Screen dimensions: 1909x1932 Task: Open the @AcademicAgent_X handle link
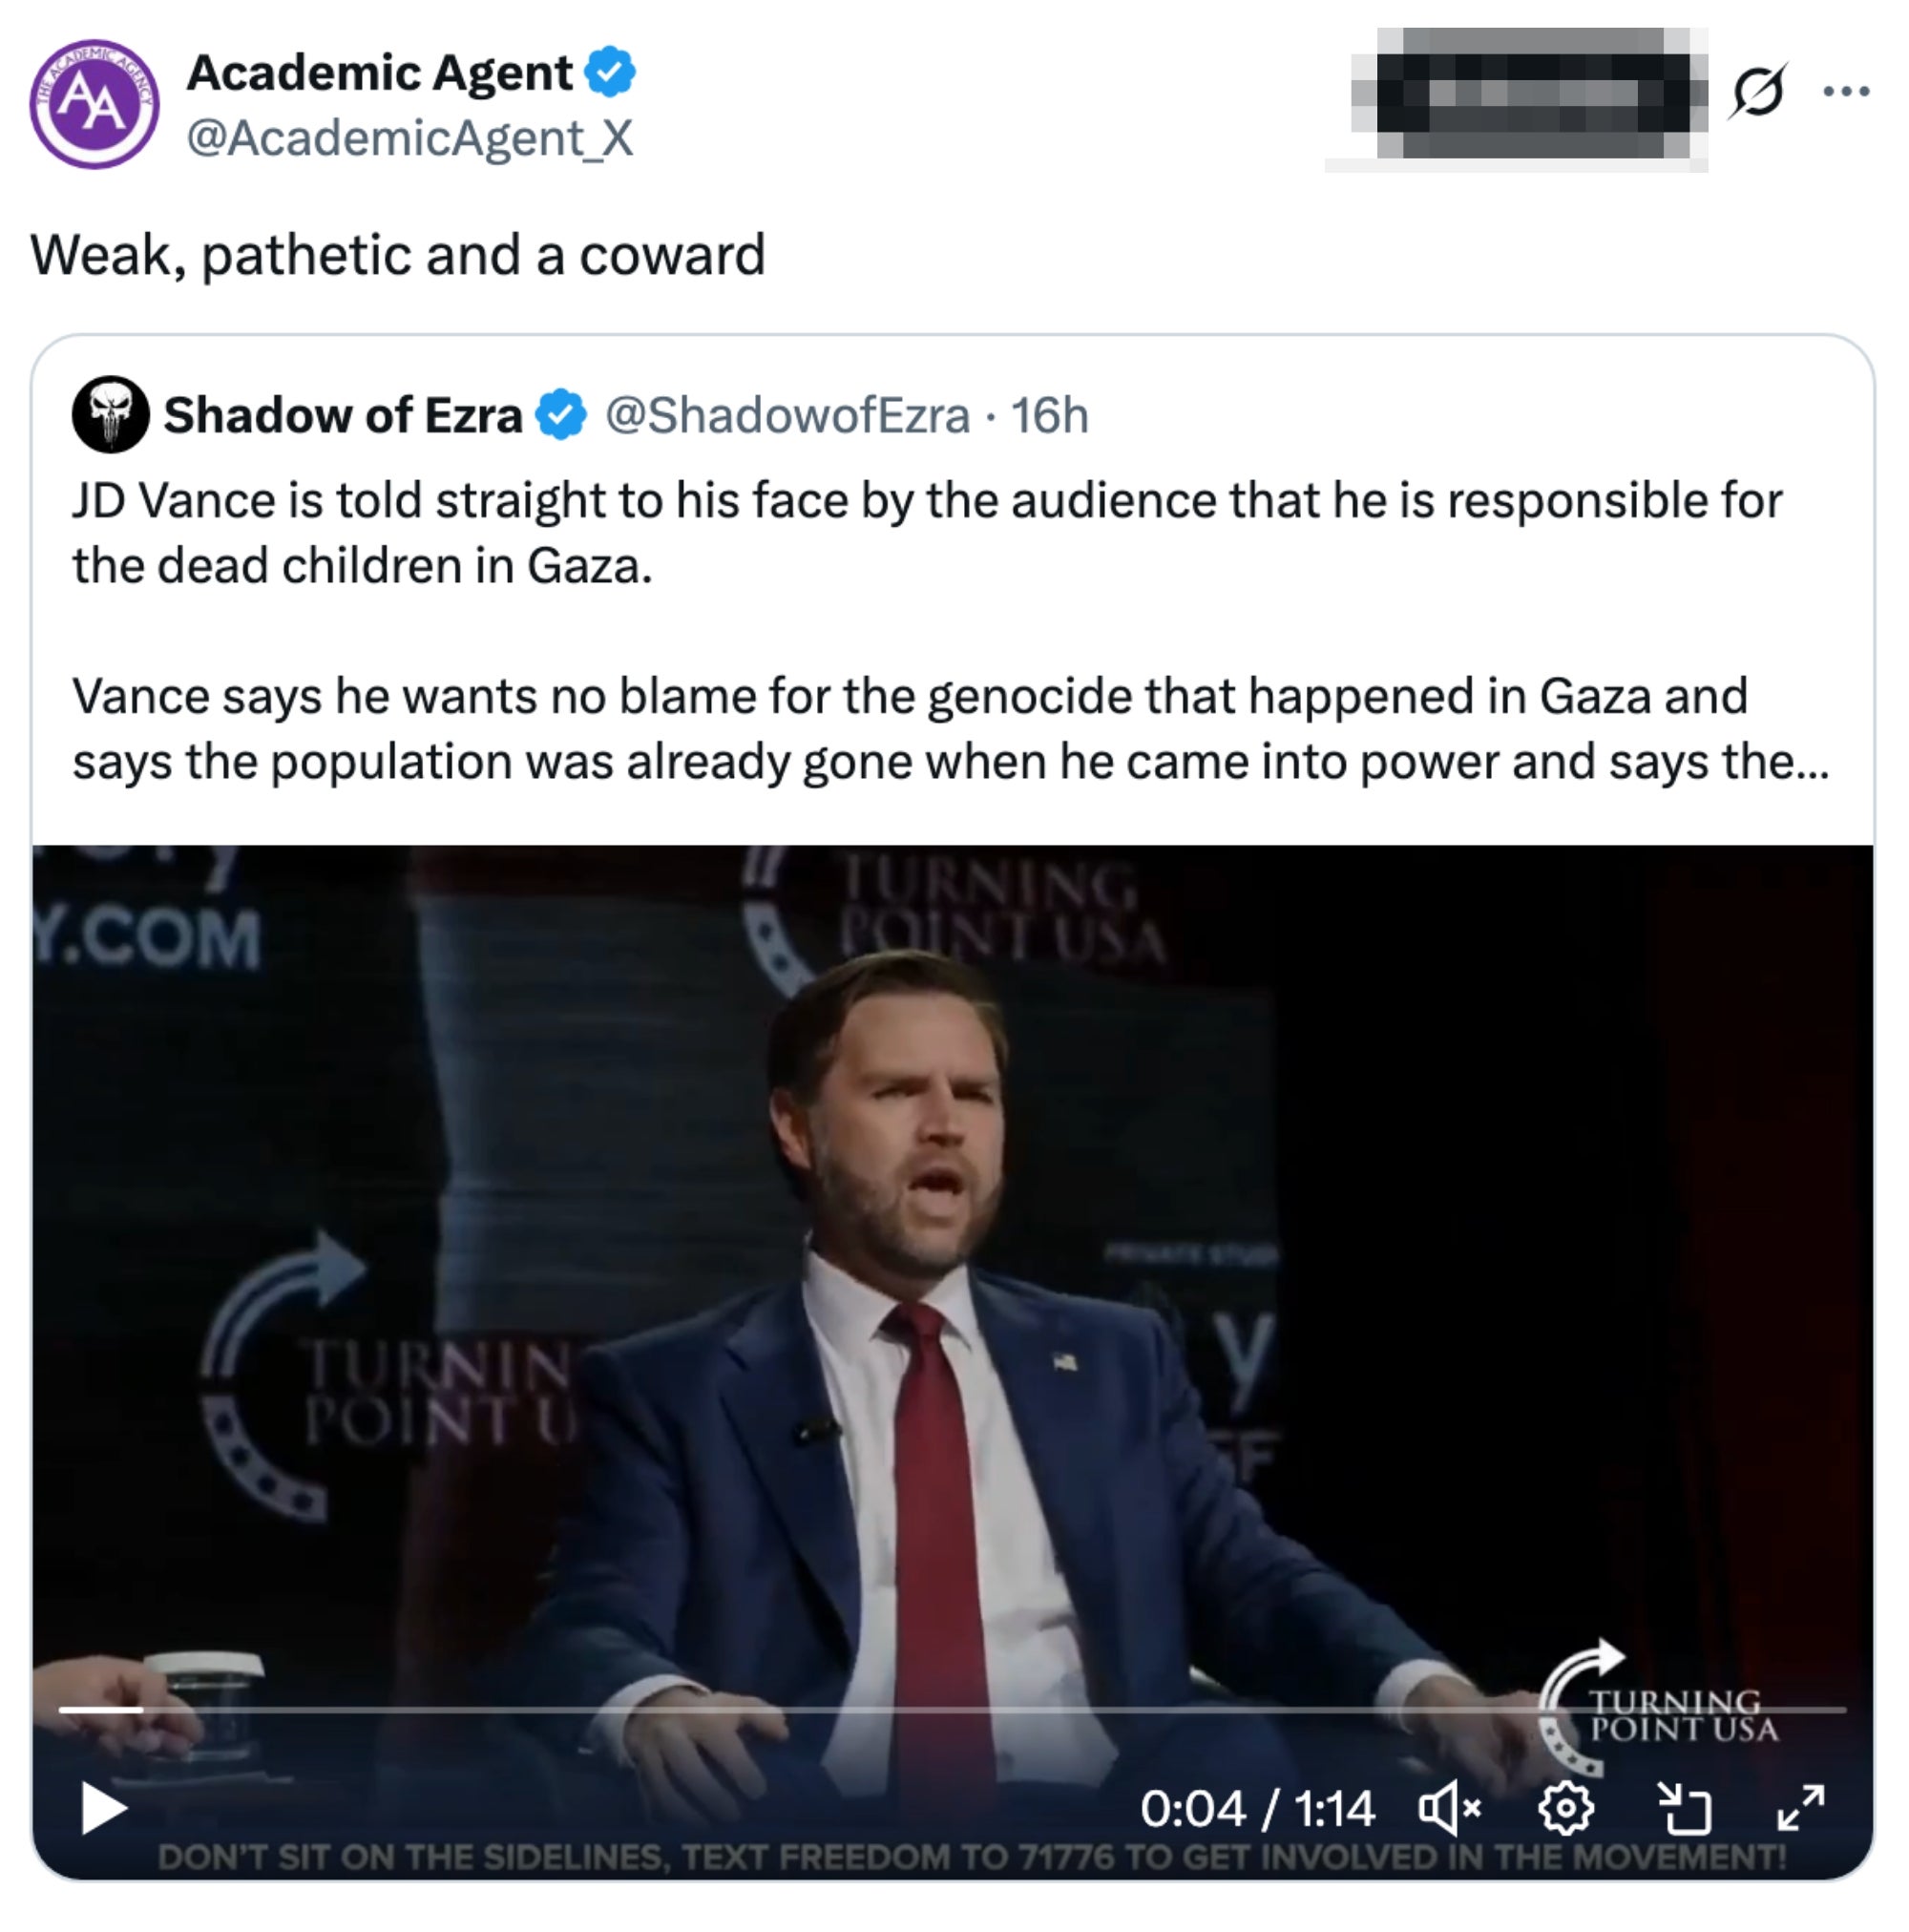coord(410,138)
